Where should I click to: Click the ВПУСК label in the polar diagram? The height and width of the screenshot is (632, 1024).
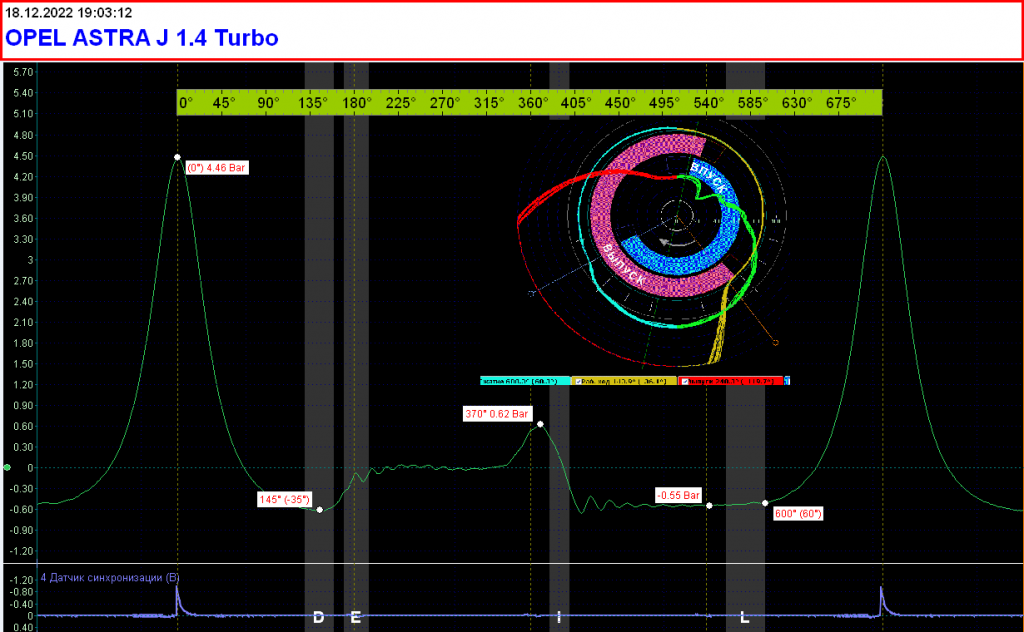(709, 178)
